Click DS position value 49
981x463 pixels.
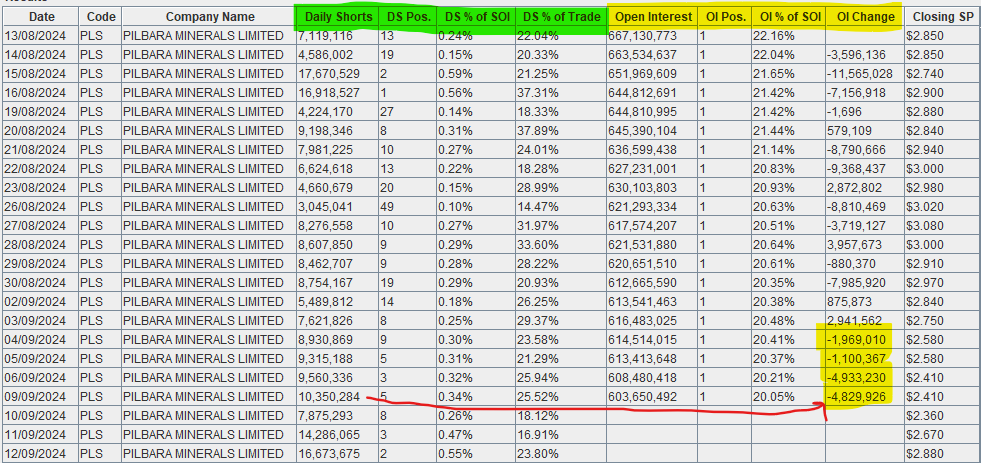(387, 207)
